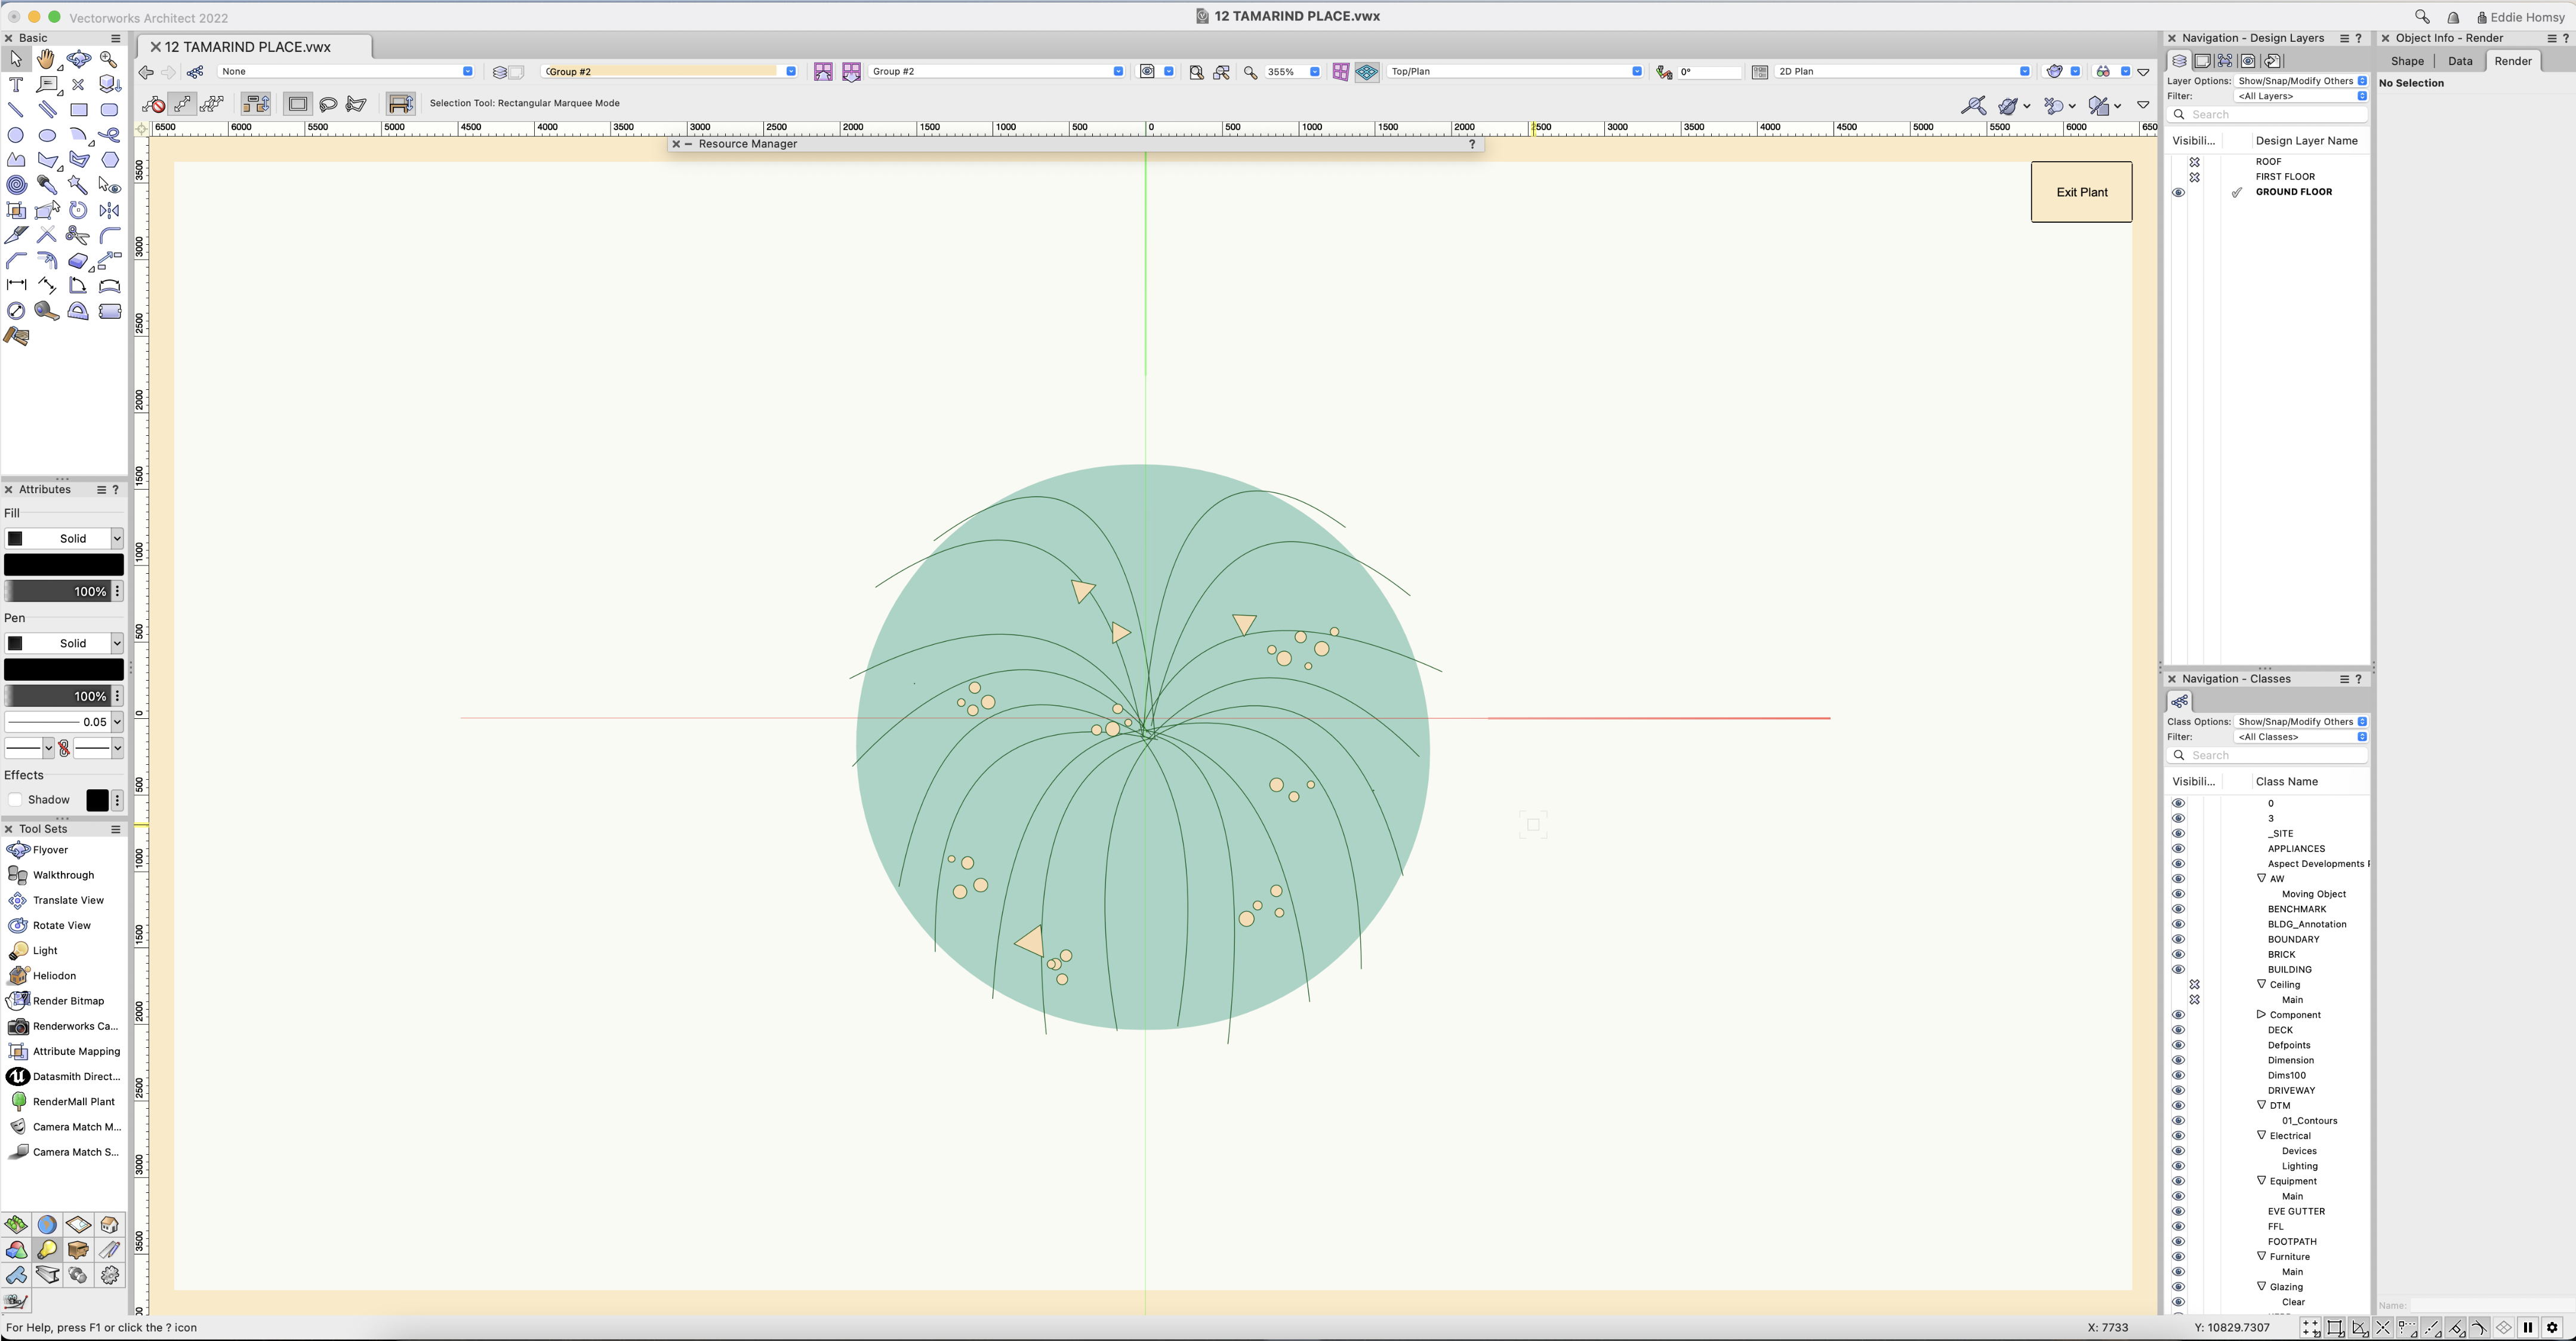
Task: Collapse the DTM class tree
Action: click(2261, 1105)
